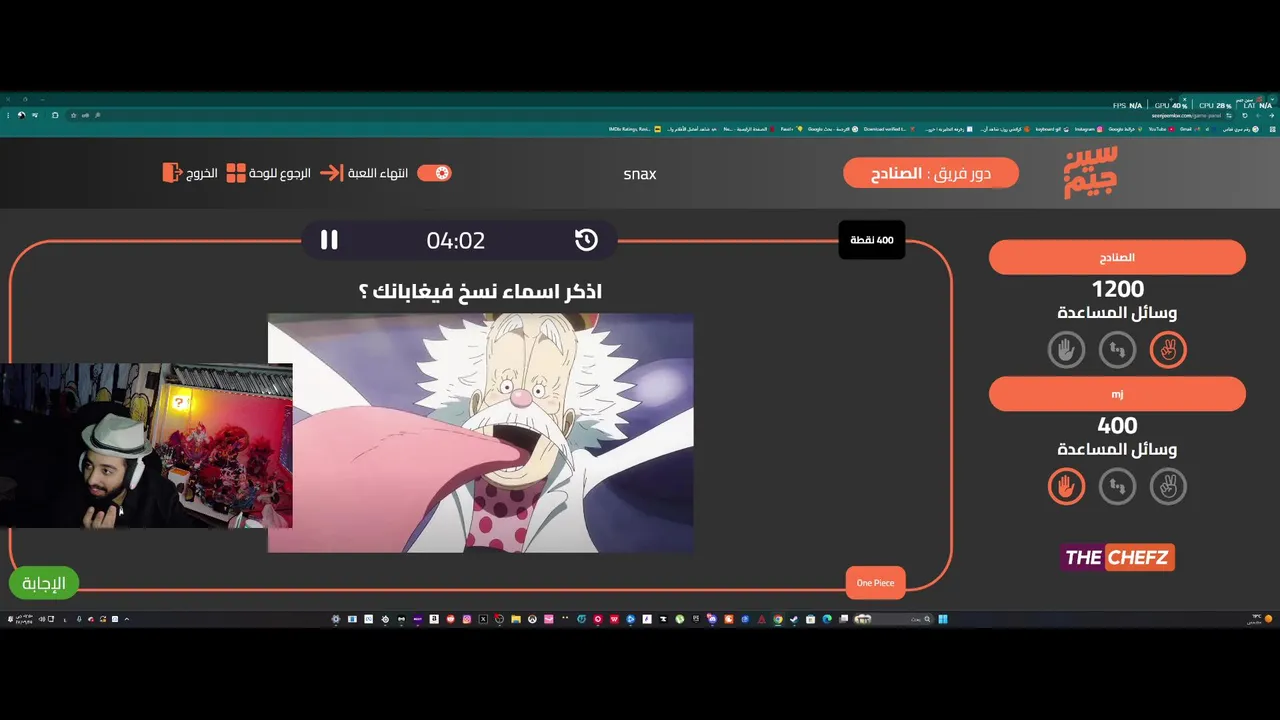Reset the timer with the circular arrow icon

point(586,240)
